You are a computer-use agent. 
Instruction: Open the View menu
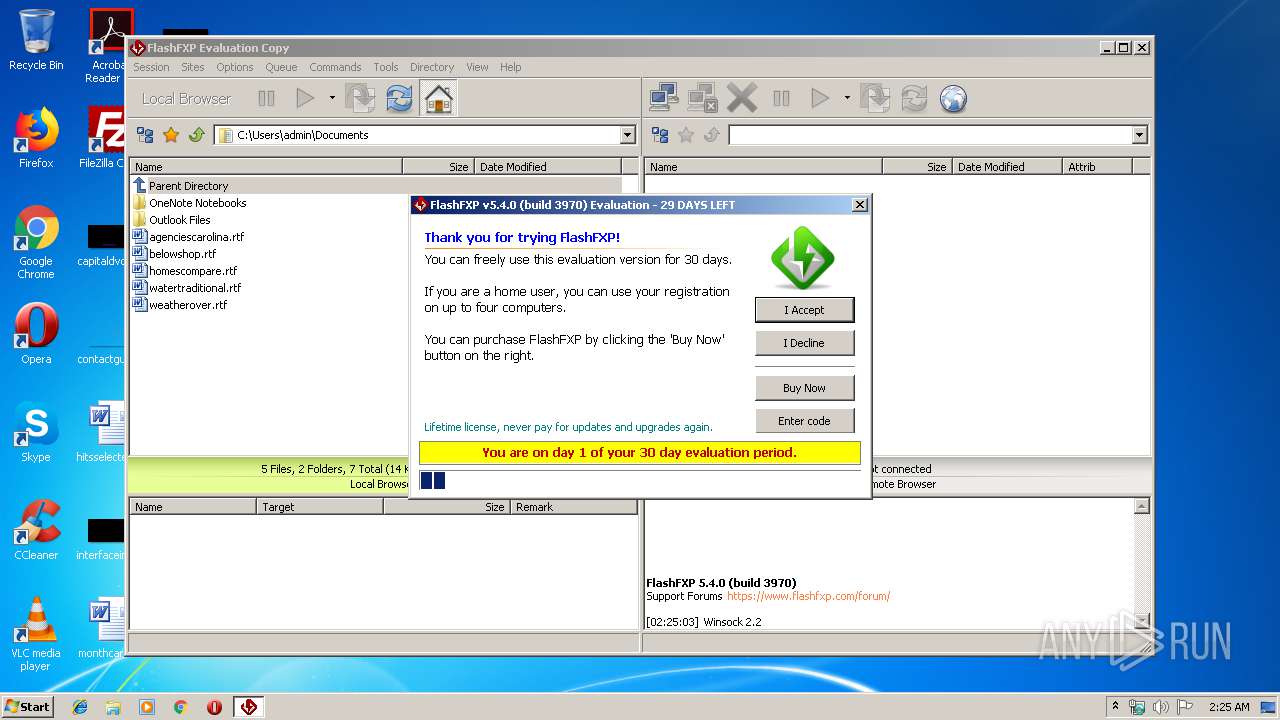click(x=477, y=67)
